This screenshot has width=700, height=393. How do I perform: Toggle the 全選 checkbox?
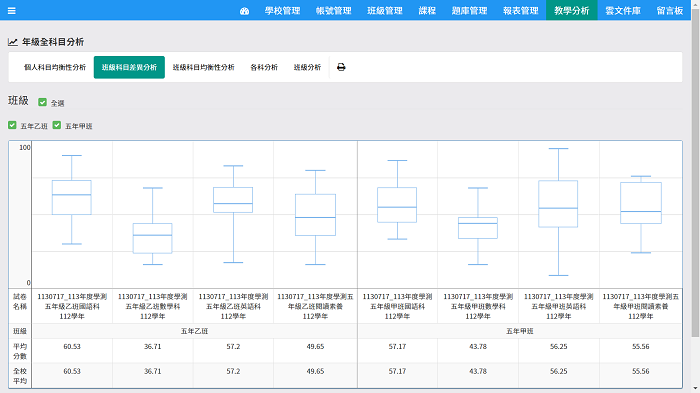click(42, 102)
